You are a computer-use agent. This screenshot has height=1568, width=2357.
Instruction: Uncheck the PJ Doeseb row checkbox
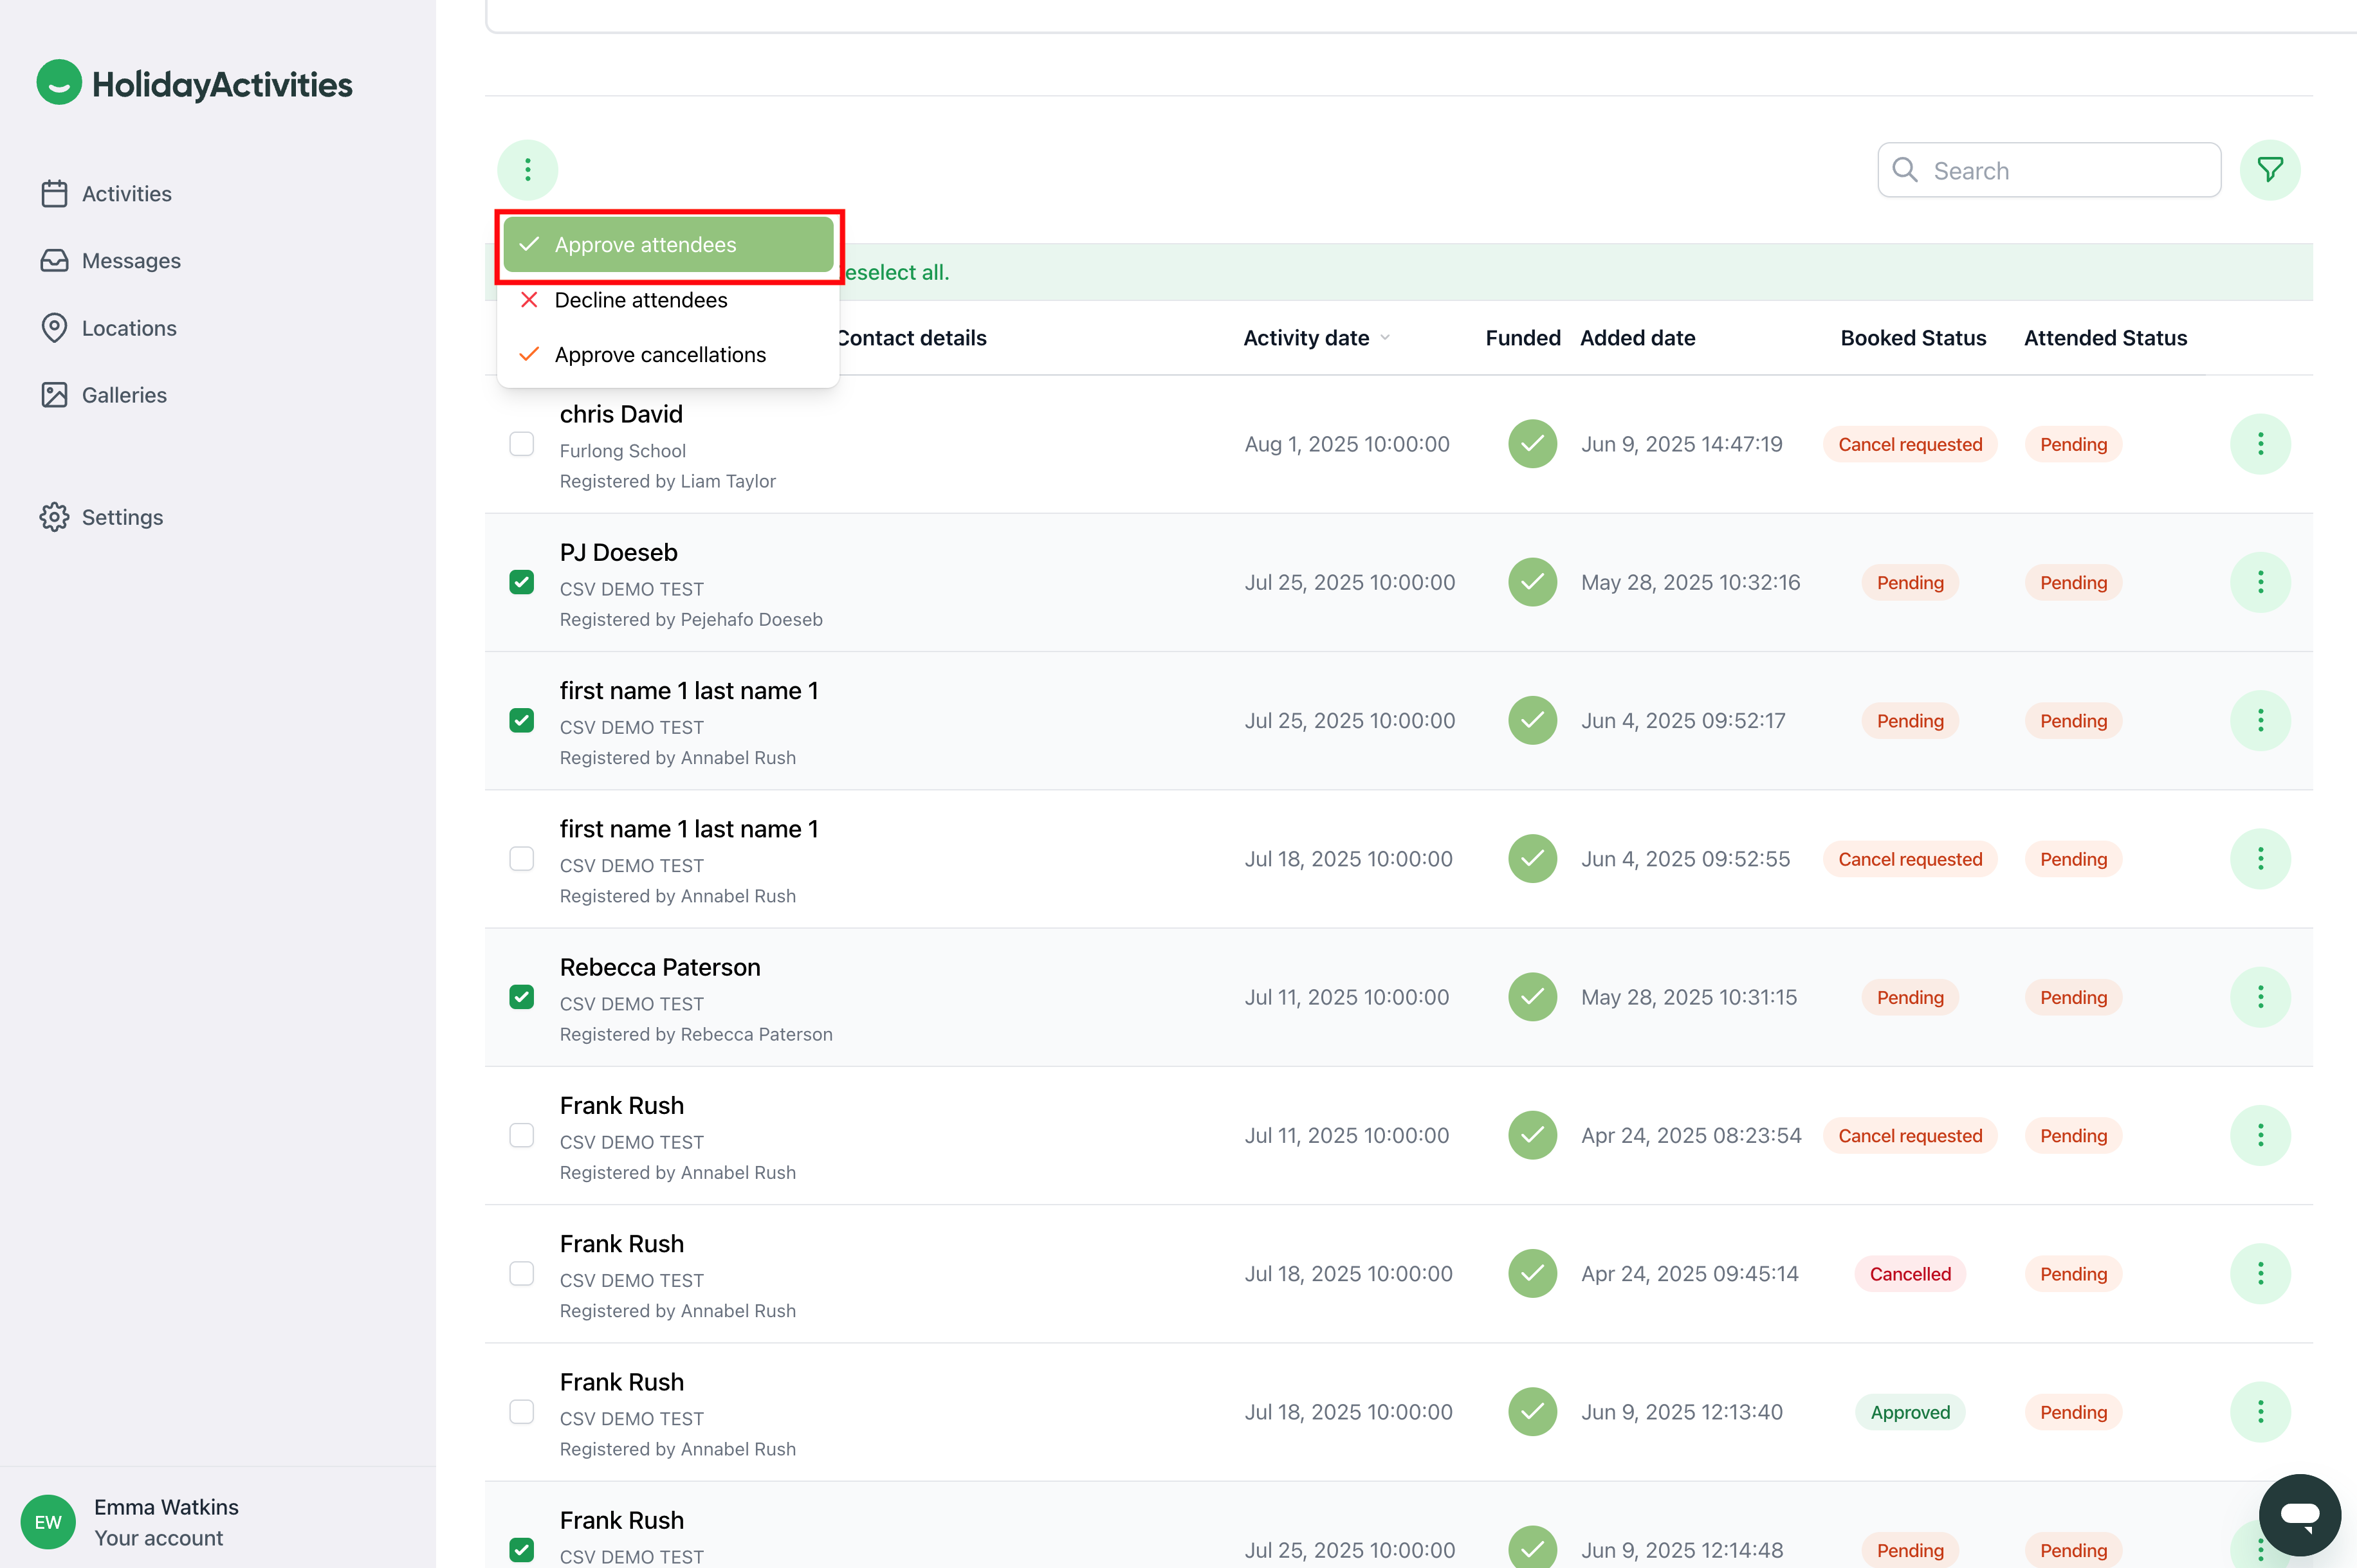pos(521,582)
